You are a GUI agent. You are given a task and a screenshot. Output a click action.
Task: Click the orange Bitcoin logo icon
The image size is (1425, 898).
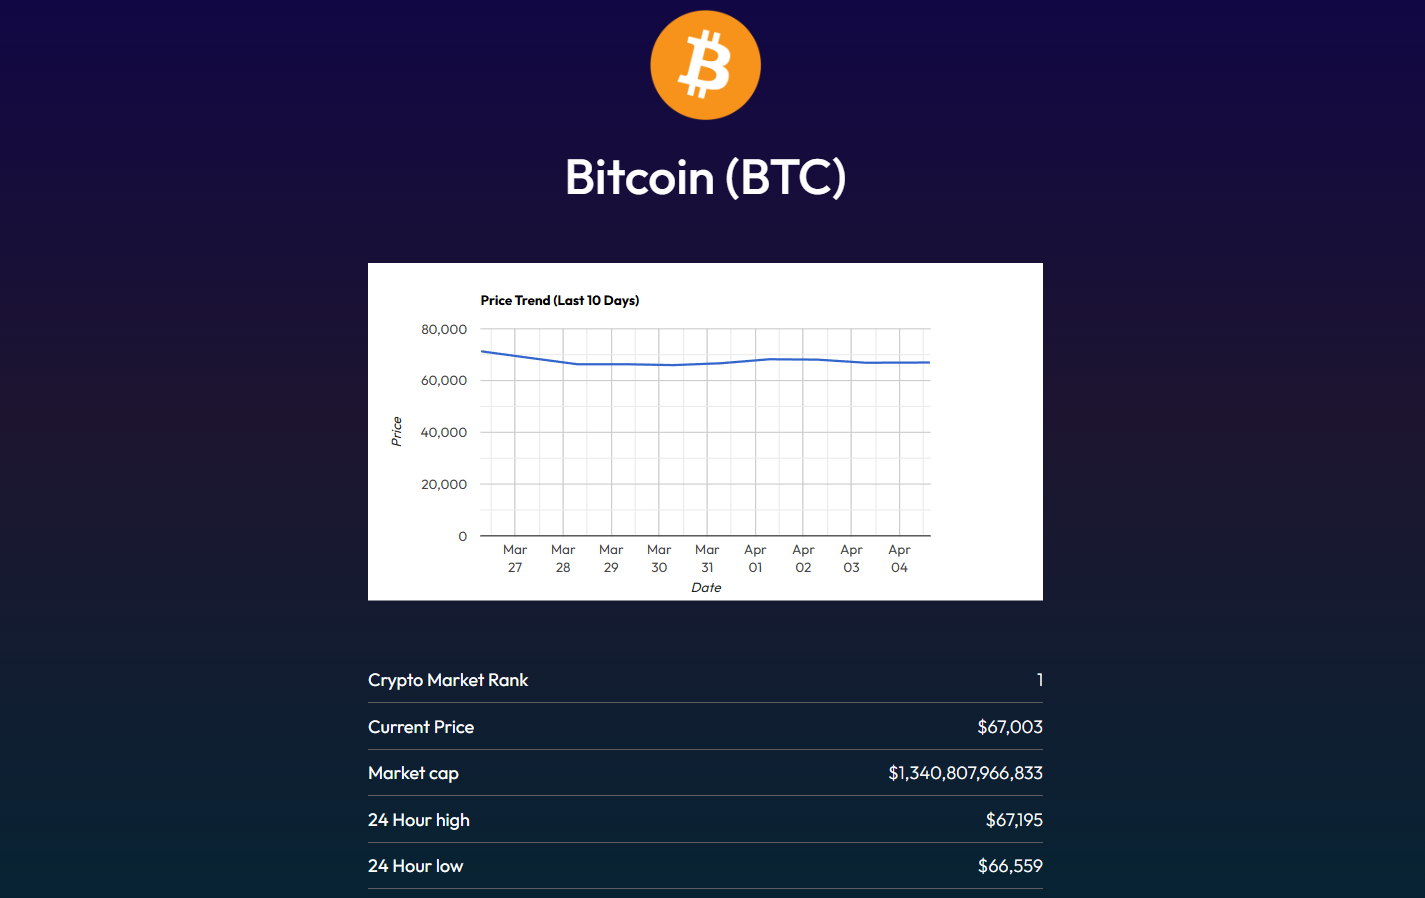tap(705, 66)
